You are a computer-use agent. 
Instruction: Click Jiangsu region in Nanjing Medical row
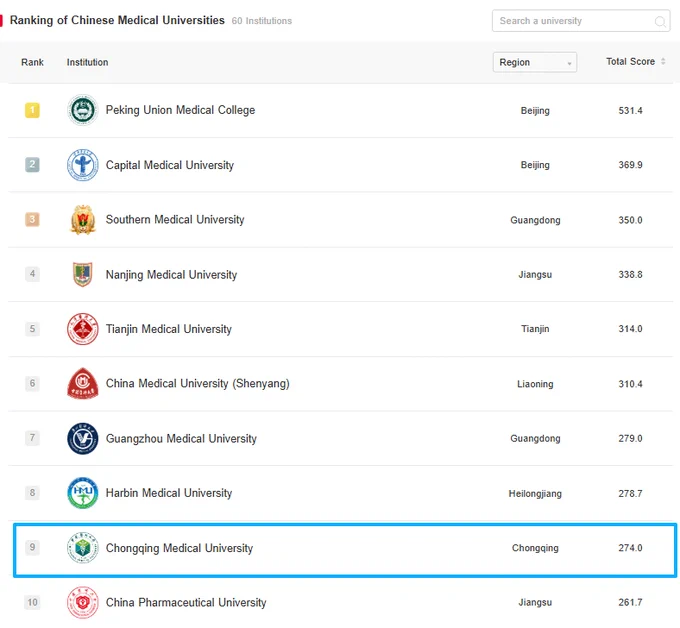(535, 275)
